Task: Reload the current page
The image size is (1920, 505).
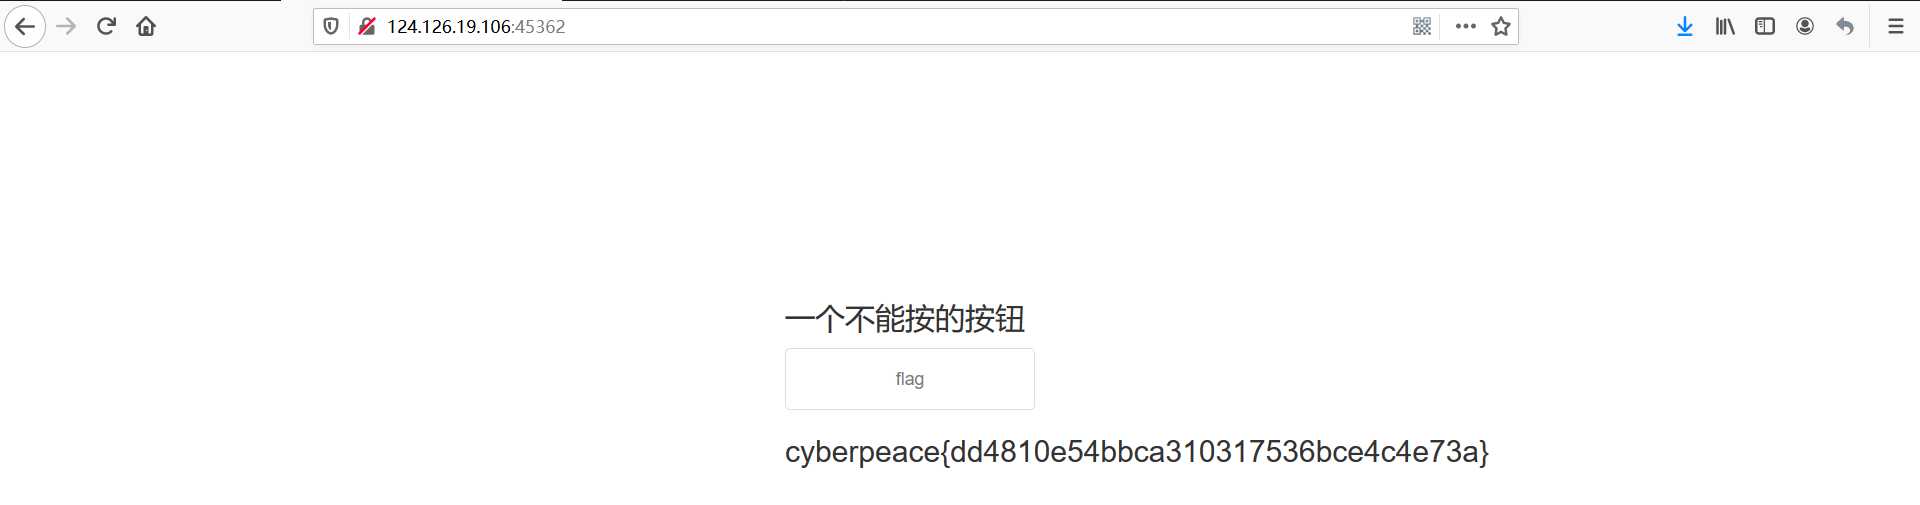Action: click(x=106, y=27)
